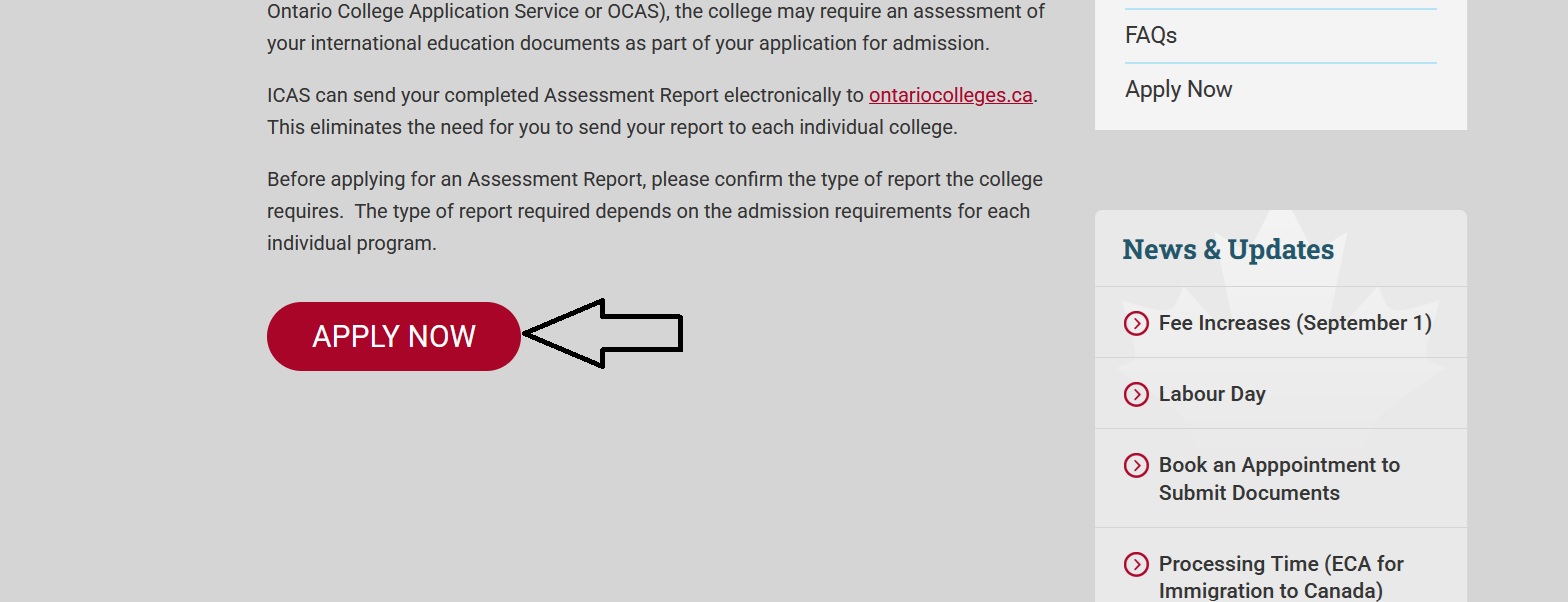Click the red APPLY NOW button
Image resolution: width=1568 pixels, height=602 pixels.
pos(394,336)
